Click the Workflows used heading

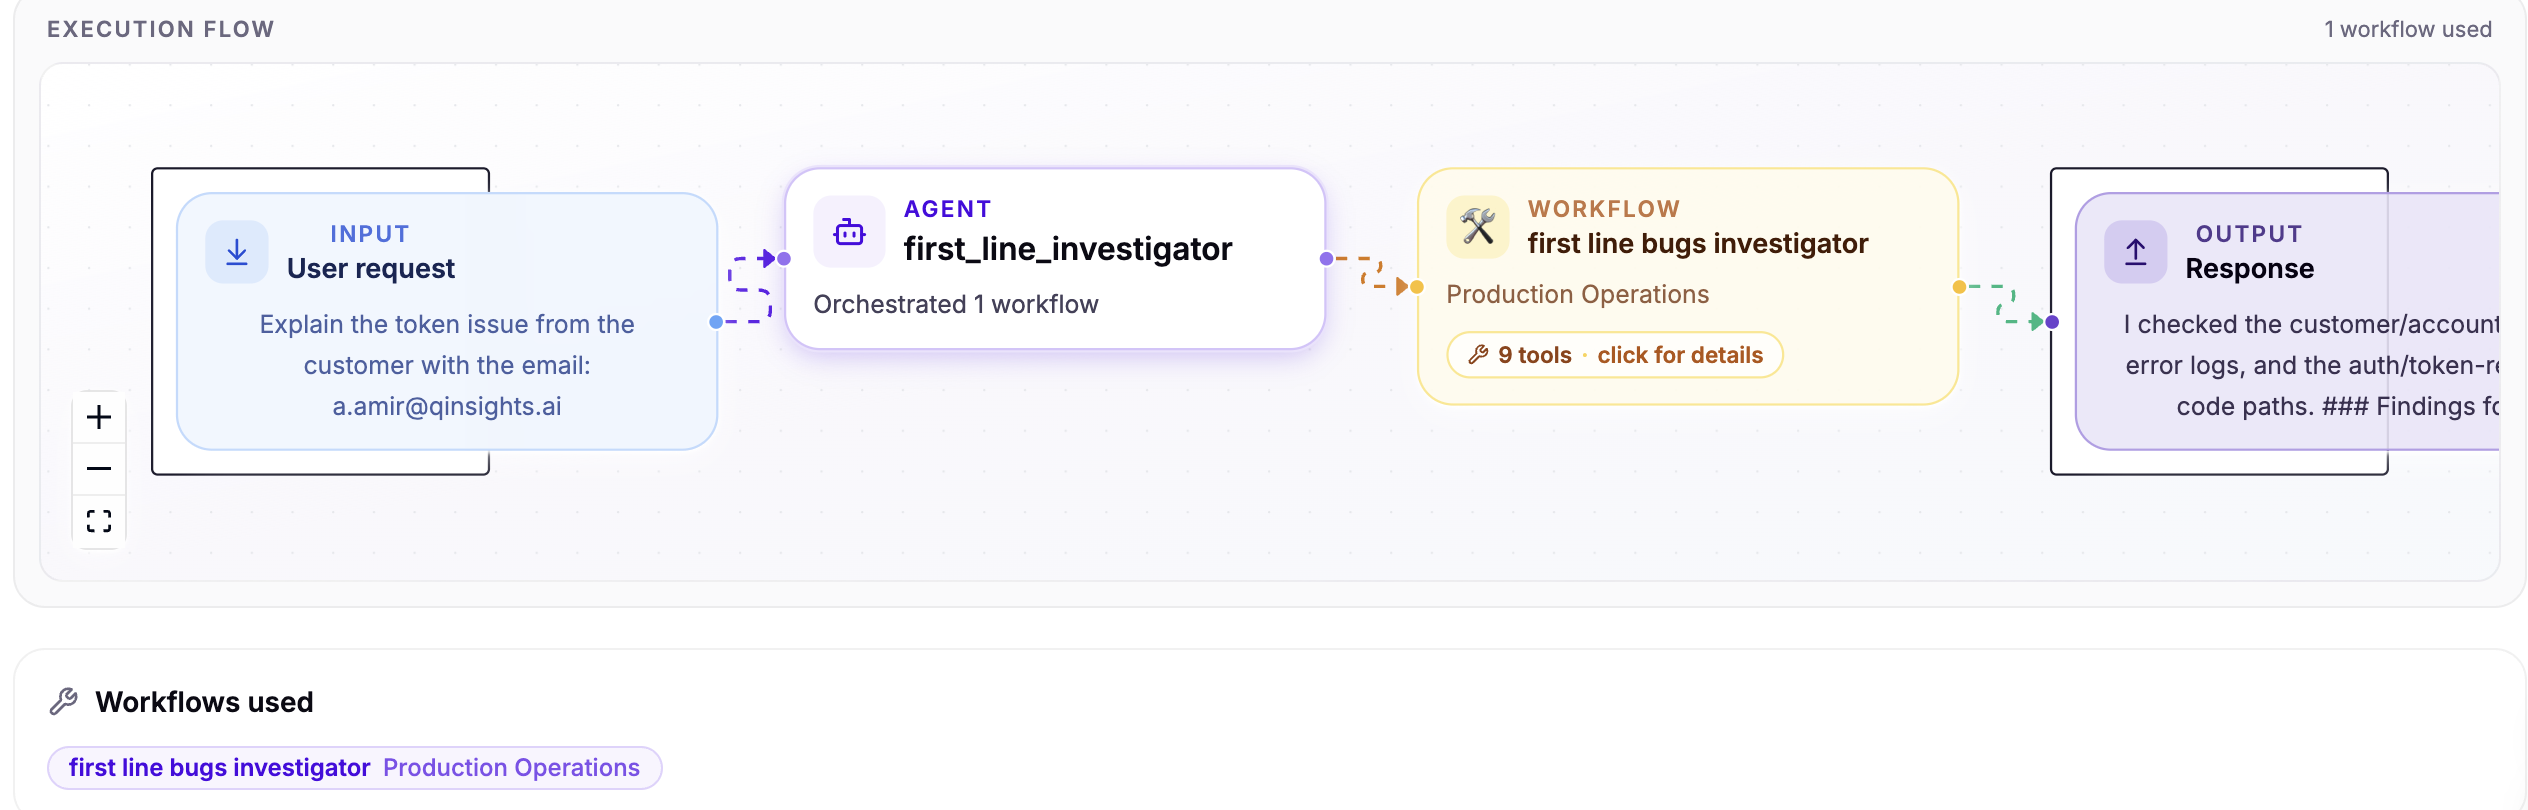[x=205, y=702]
